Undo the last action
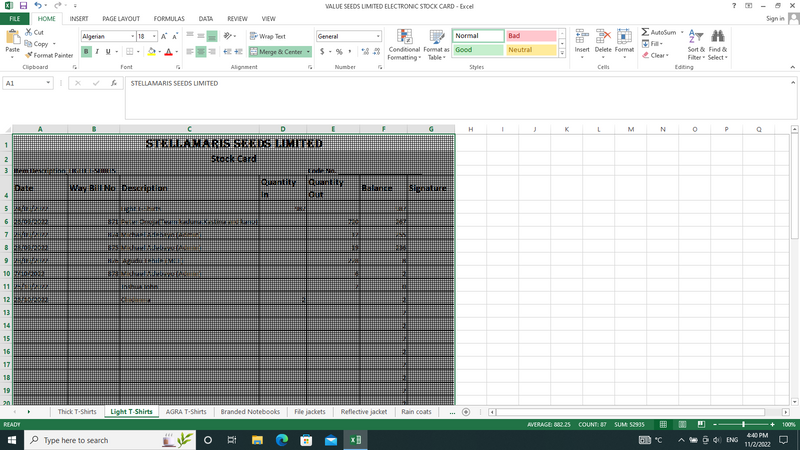This screenshot has height=450, width=800. (x=38, y=6)
